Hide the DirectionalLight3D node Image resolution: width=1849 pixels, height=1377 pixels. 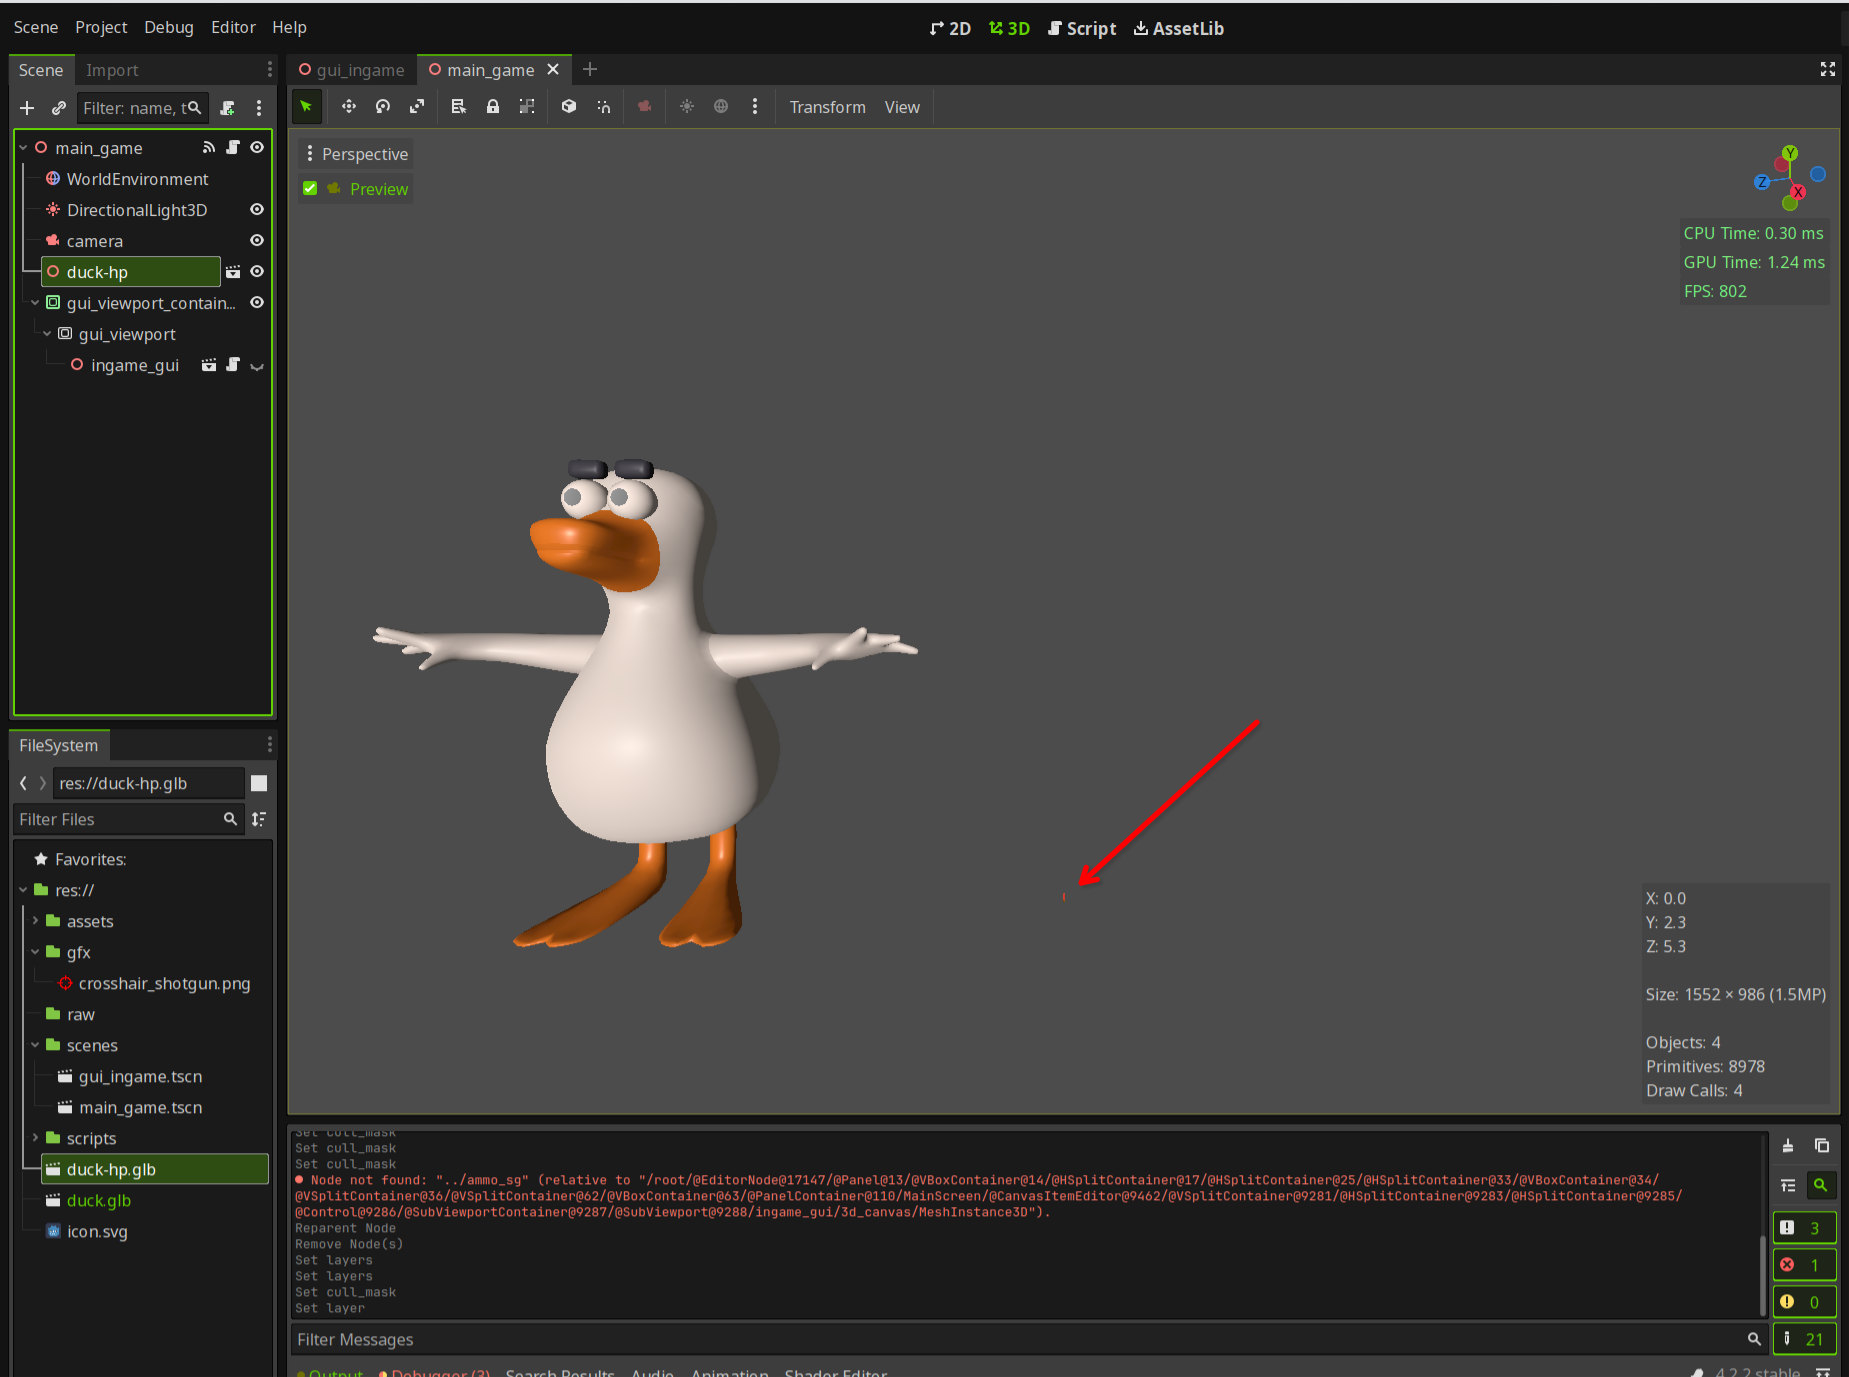[x=257, y=210]
